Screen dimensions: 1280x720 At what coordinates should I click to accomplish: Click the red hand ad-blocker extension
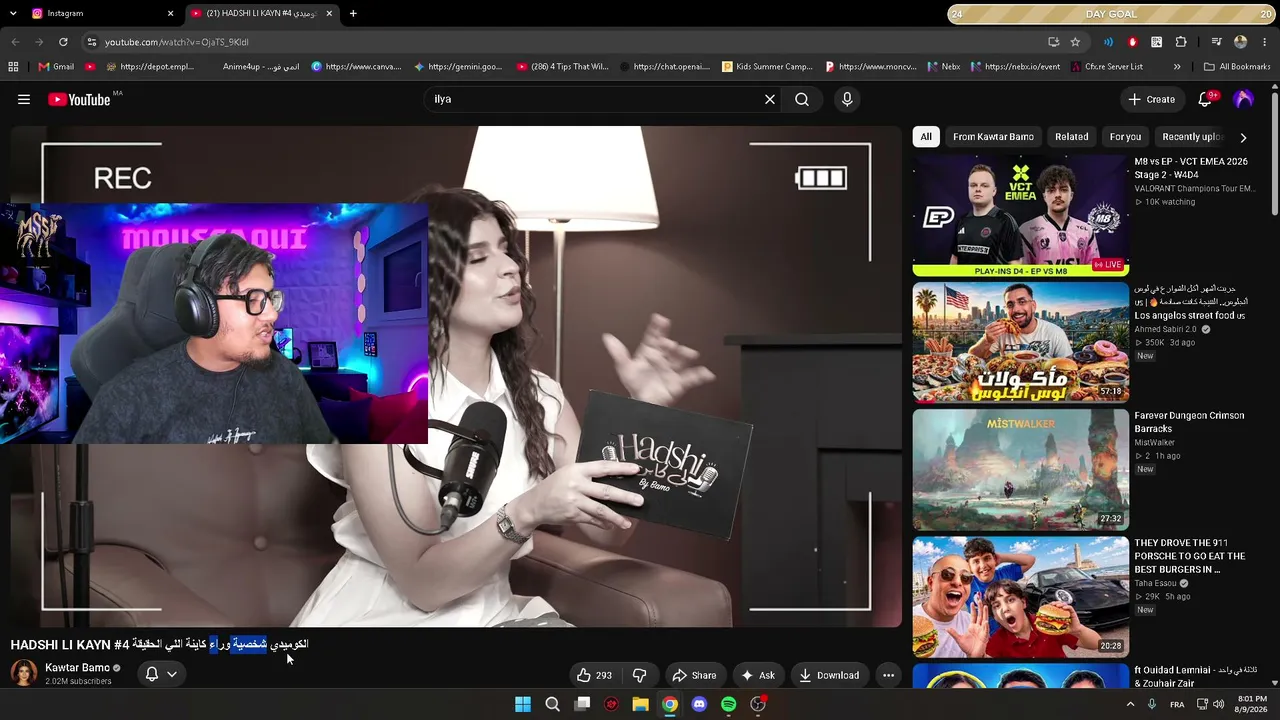1132,42
